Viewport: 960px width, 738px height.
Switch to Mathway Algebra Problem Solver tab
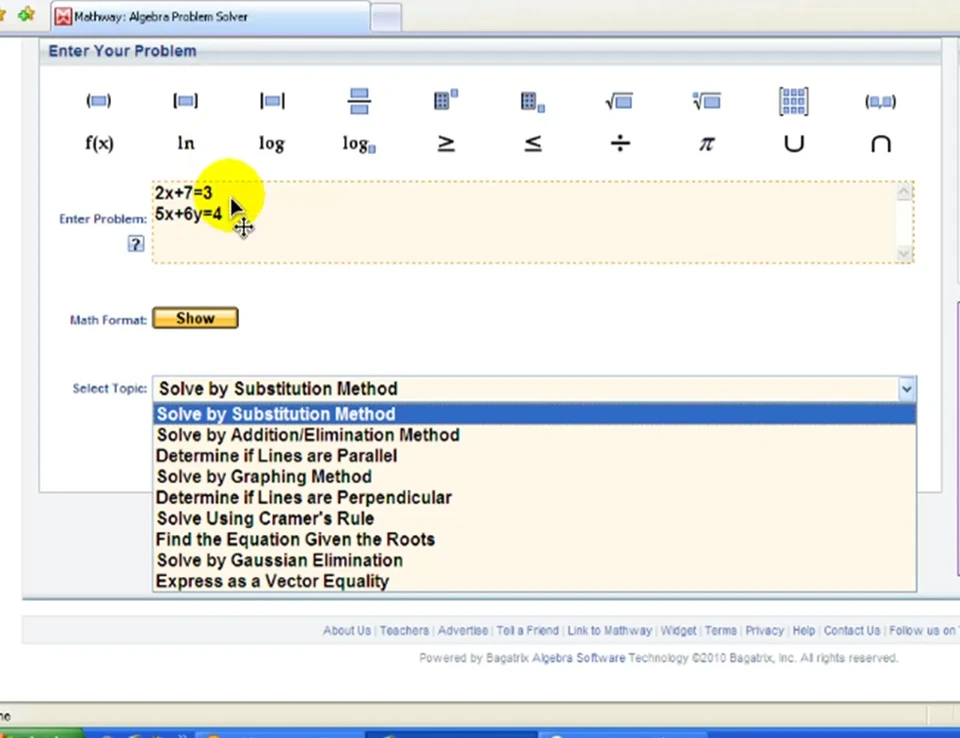(x=211, y=17)
